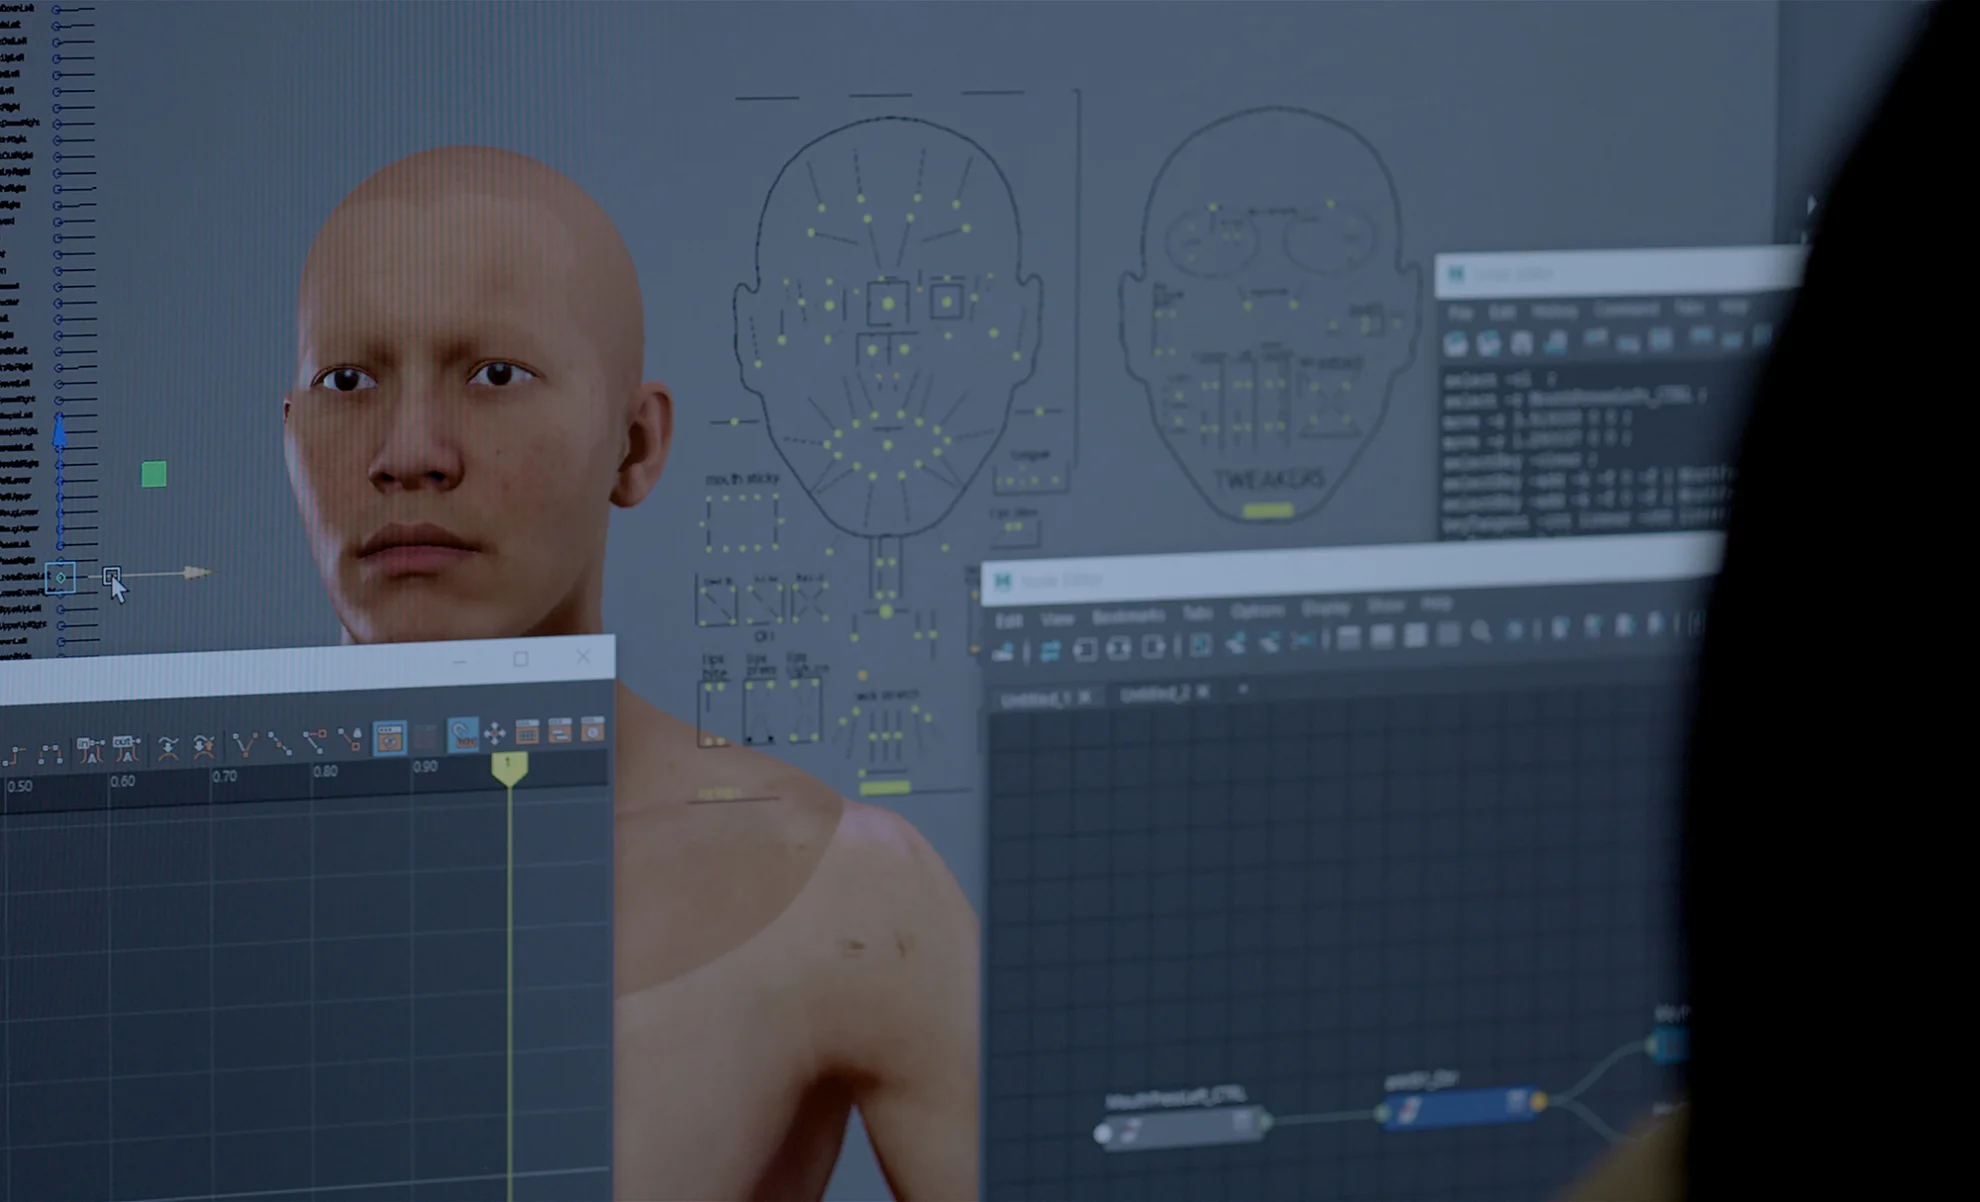Open the History menu in Script Editor
Image resolution: width=1980 pixels, height=1202 pixels.
(x=1553, y=311)
